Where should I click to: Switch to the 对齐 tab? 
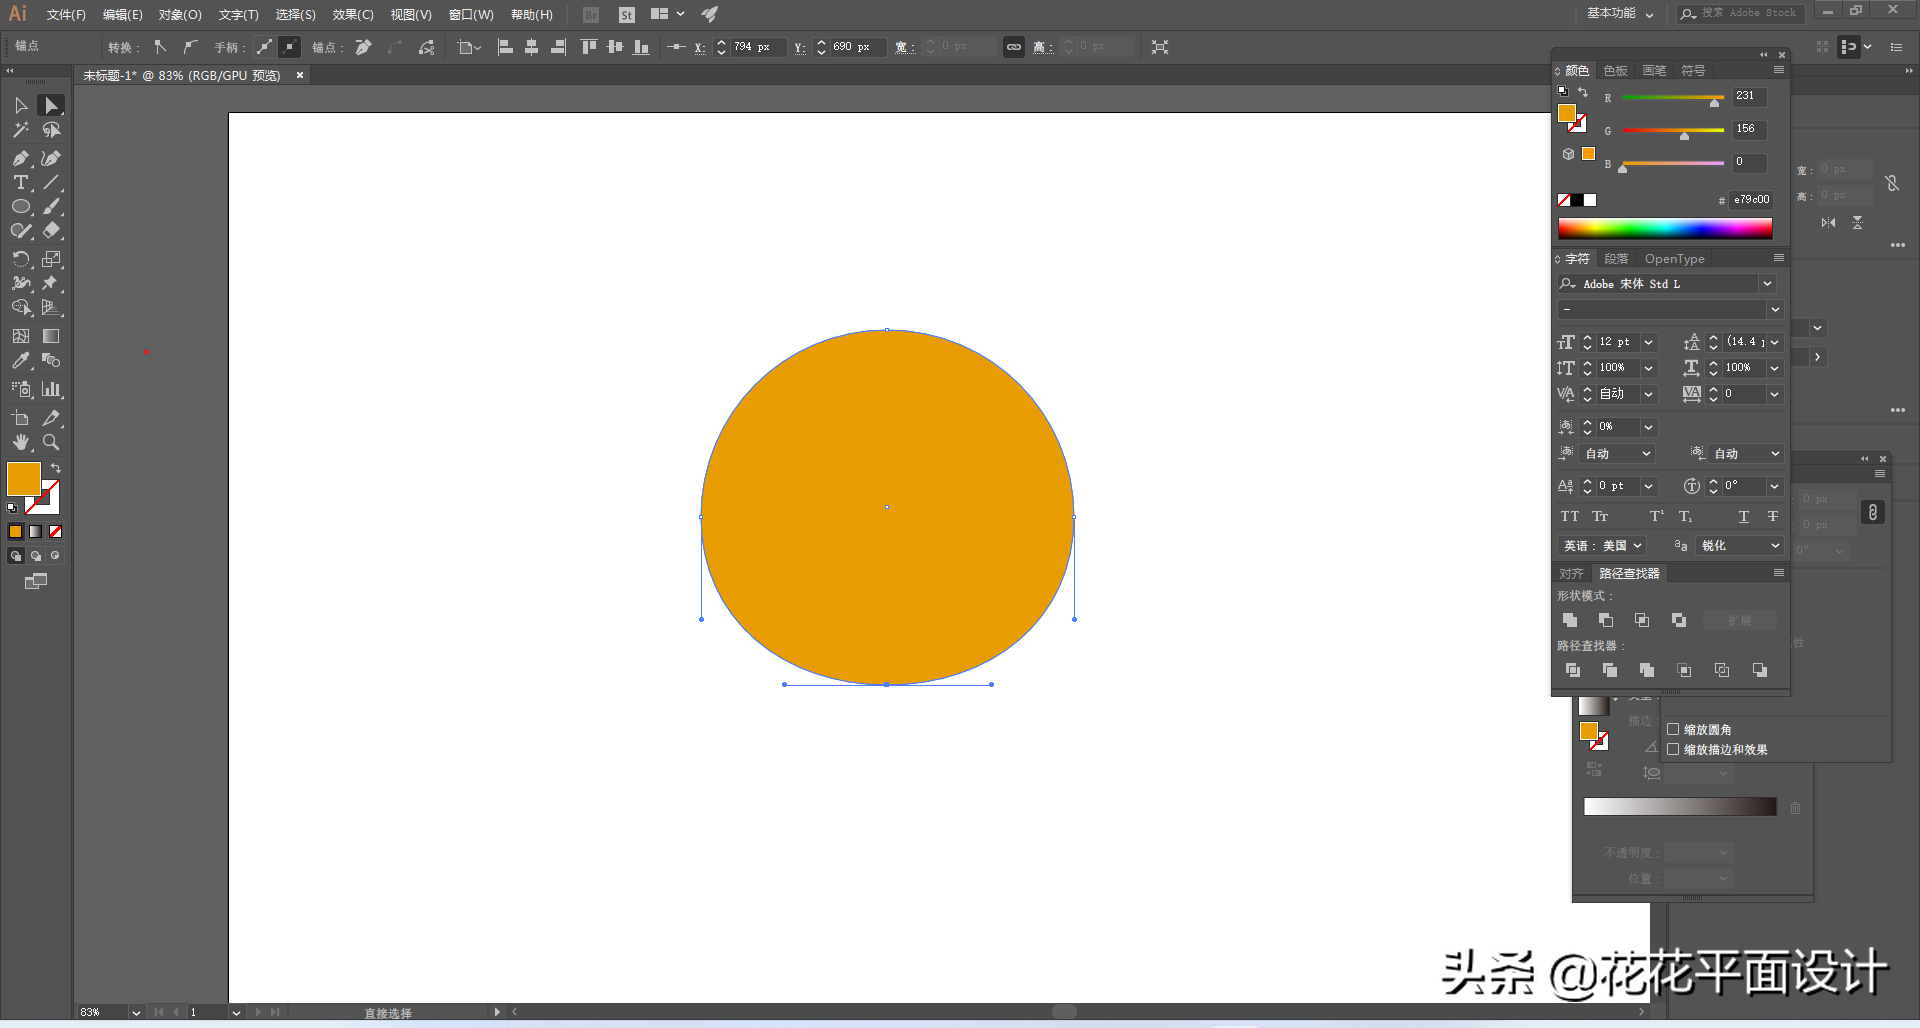pyautogui.click(x=1571, y=574)
